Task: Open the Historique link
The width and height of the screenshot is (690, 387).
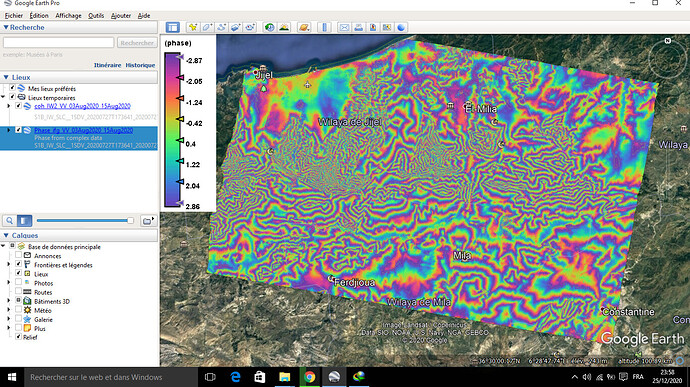Action: point(140,65)
